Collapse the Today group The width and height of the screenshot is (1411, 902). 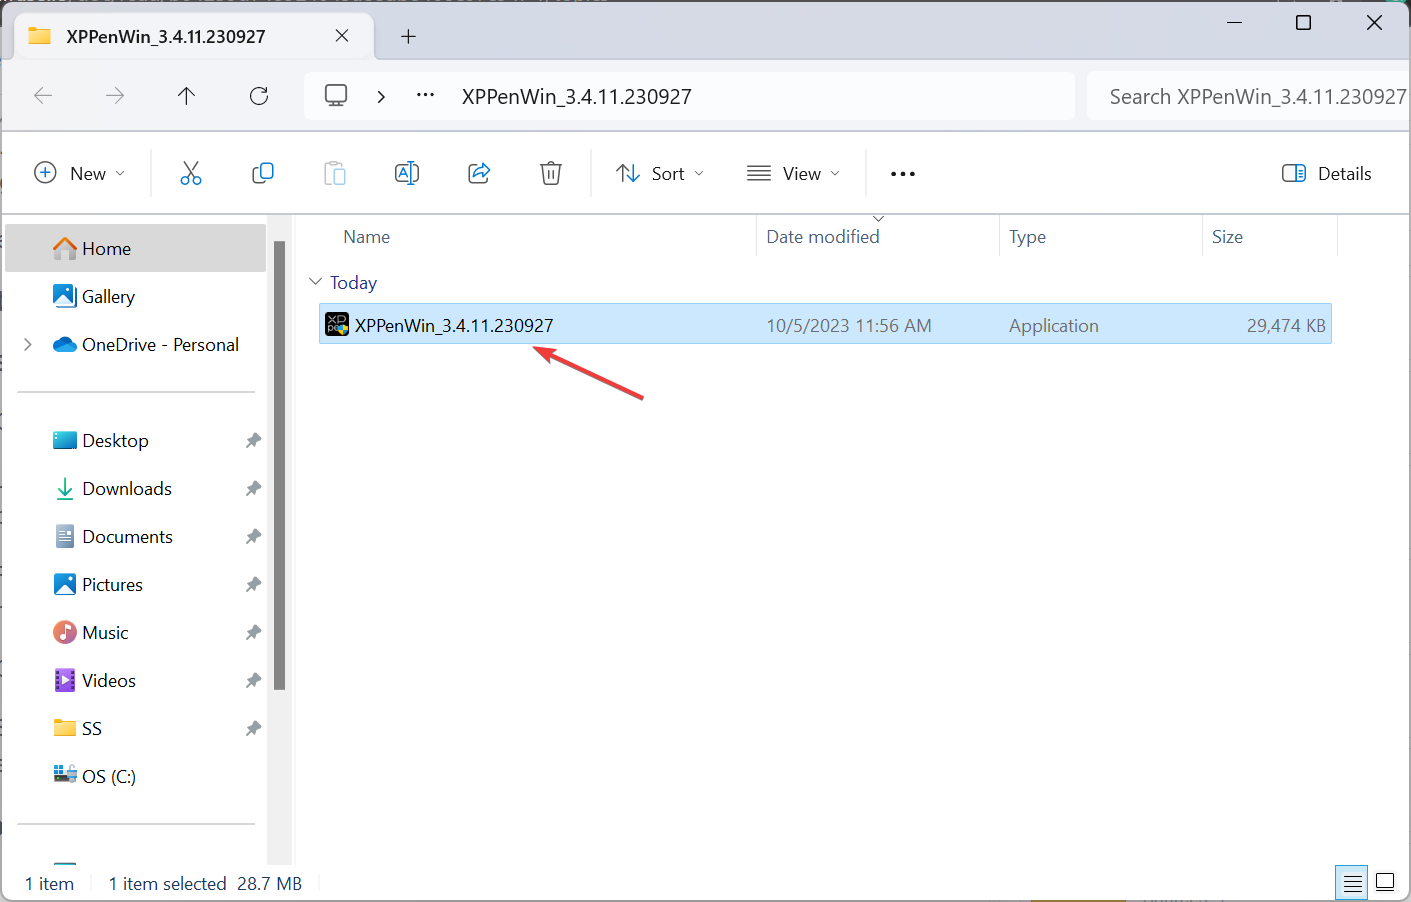pos(316,282)
